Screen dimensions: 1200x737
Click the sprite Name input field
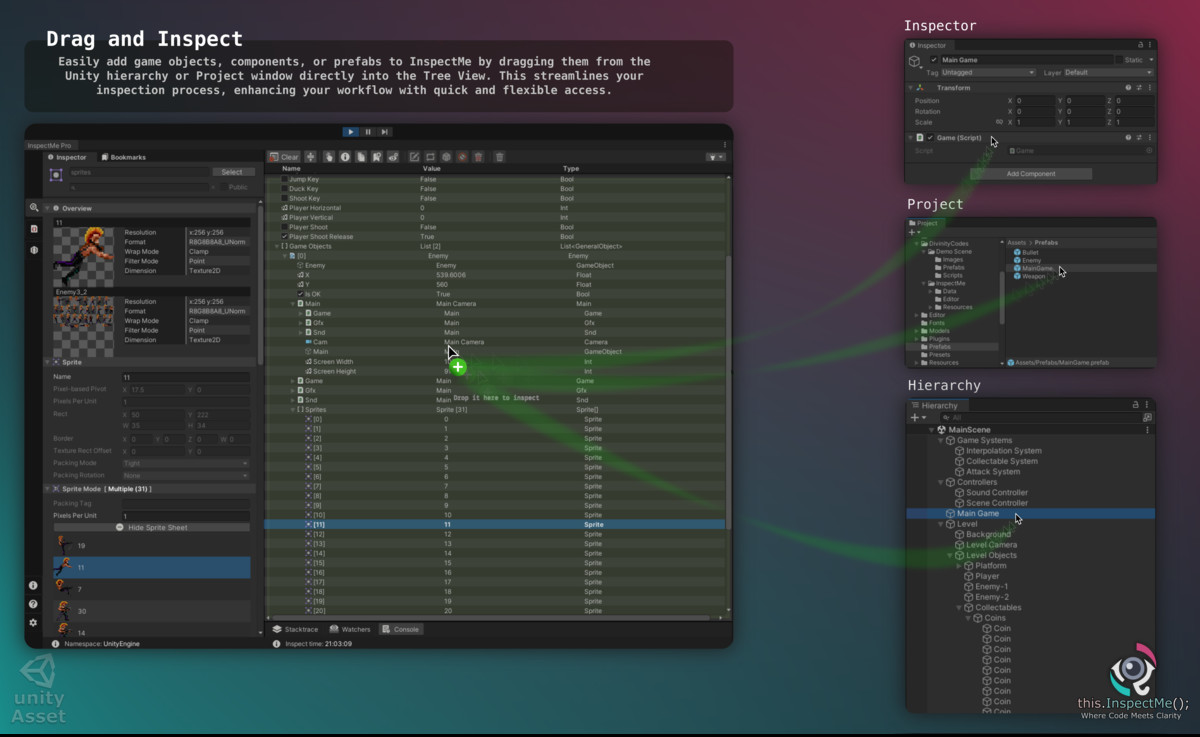(x=185, y=377)
